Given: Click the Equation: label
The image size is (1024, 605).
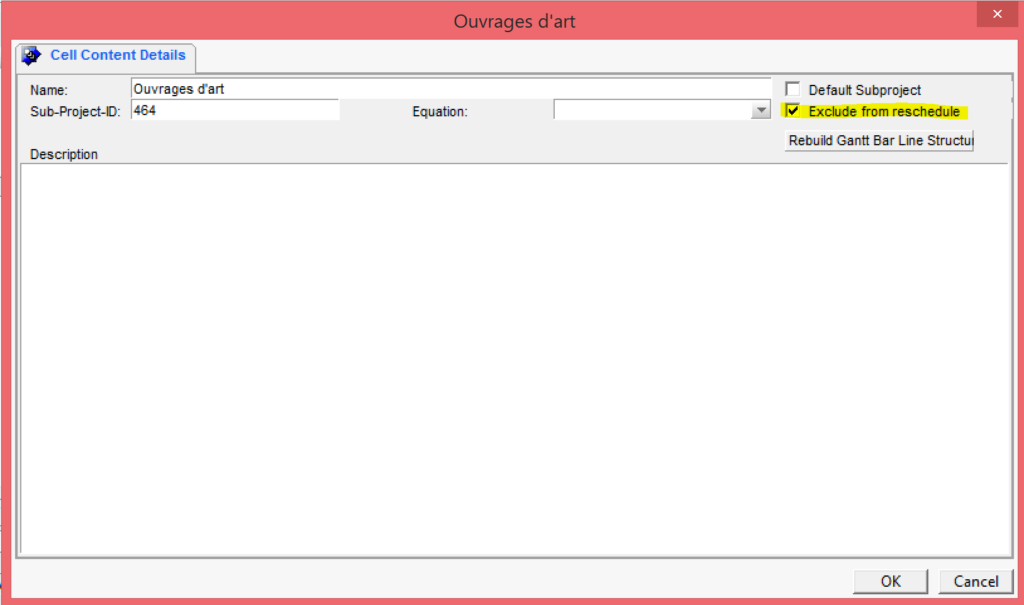Looking at the screenshot, I should 440,112.
